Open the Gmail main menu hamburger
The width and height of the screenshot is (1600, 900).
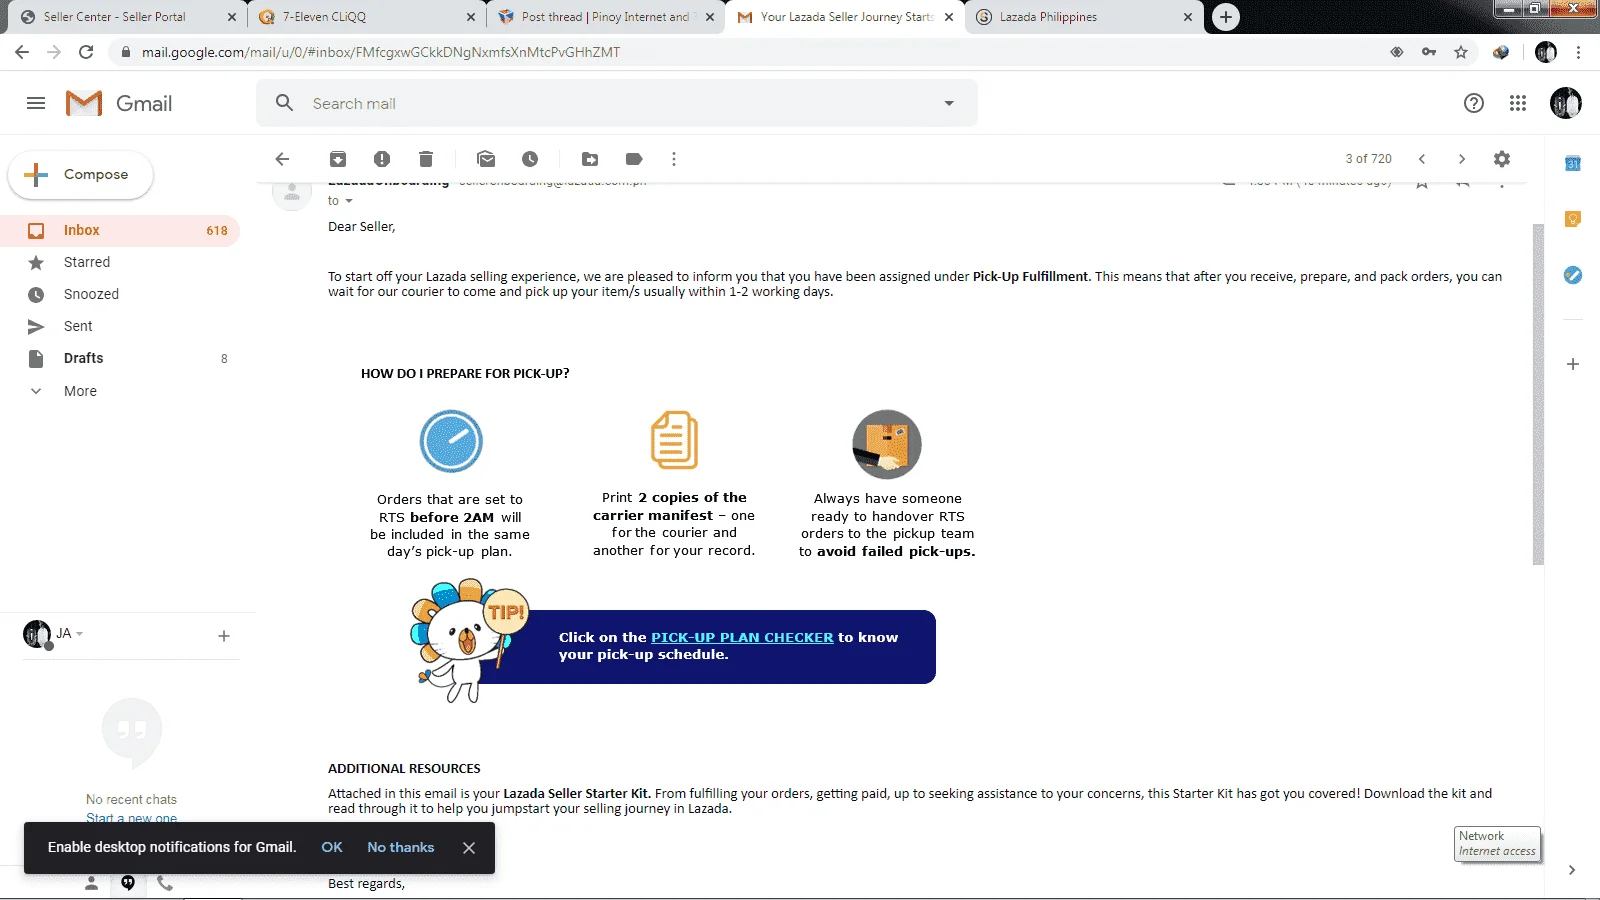click(36, 103)
